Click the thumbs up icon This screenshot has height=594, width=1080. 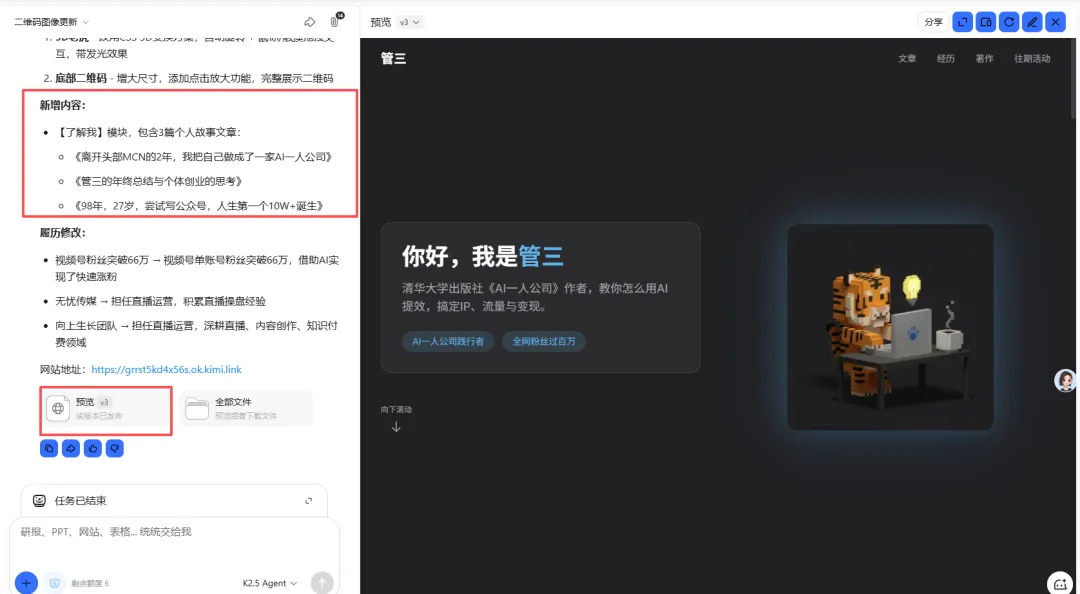(x=93, y=449)
